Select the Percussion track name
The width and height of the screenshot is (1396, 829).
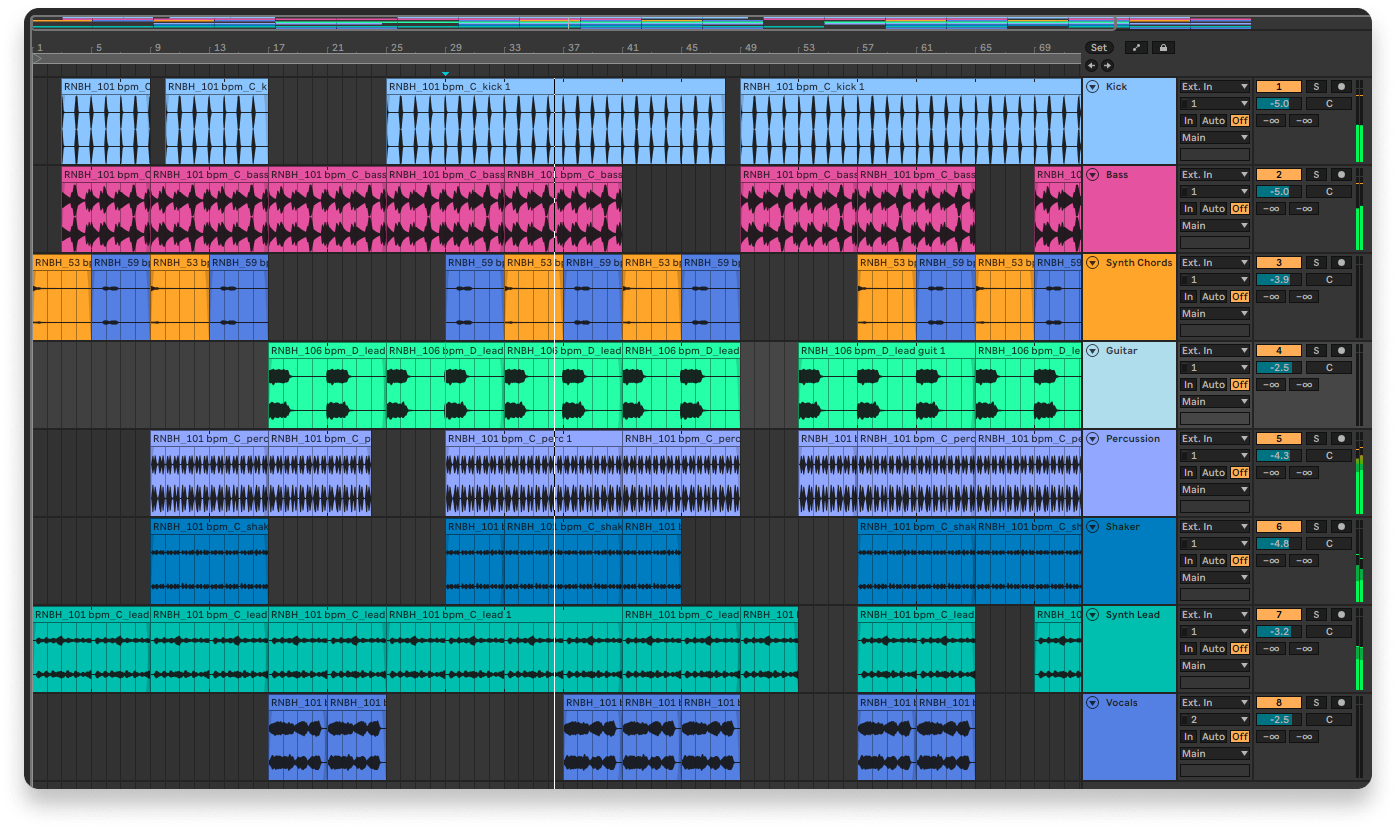click(x=1133, y=439)
